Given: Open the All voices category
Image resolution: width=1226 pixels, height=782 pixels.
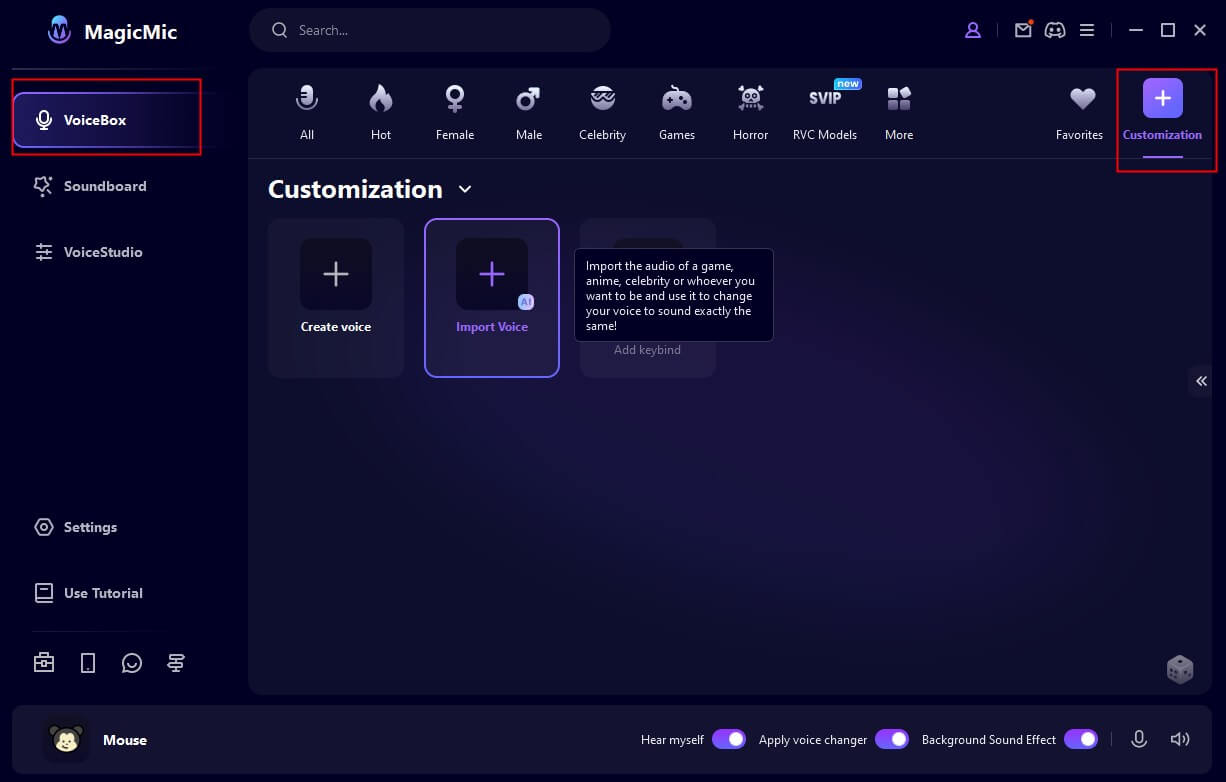Looking at the screenshot, I should click(307, 112).
